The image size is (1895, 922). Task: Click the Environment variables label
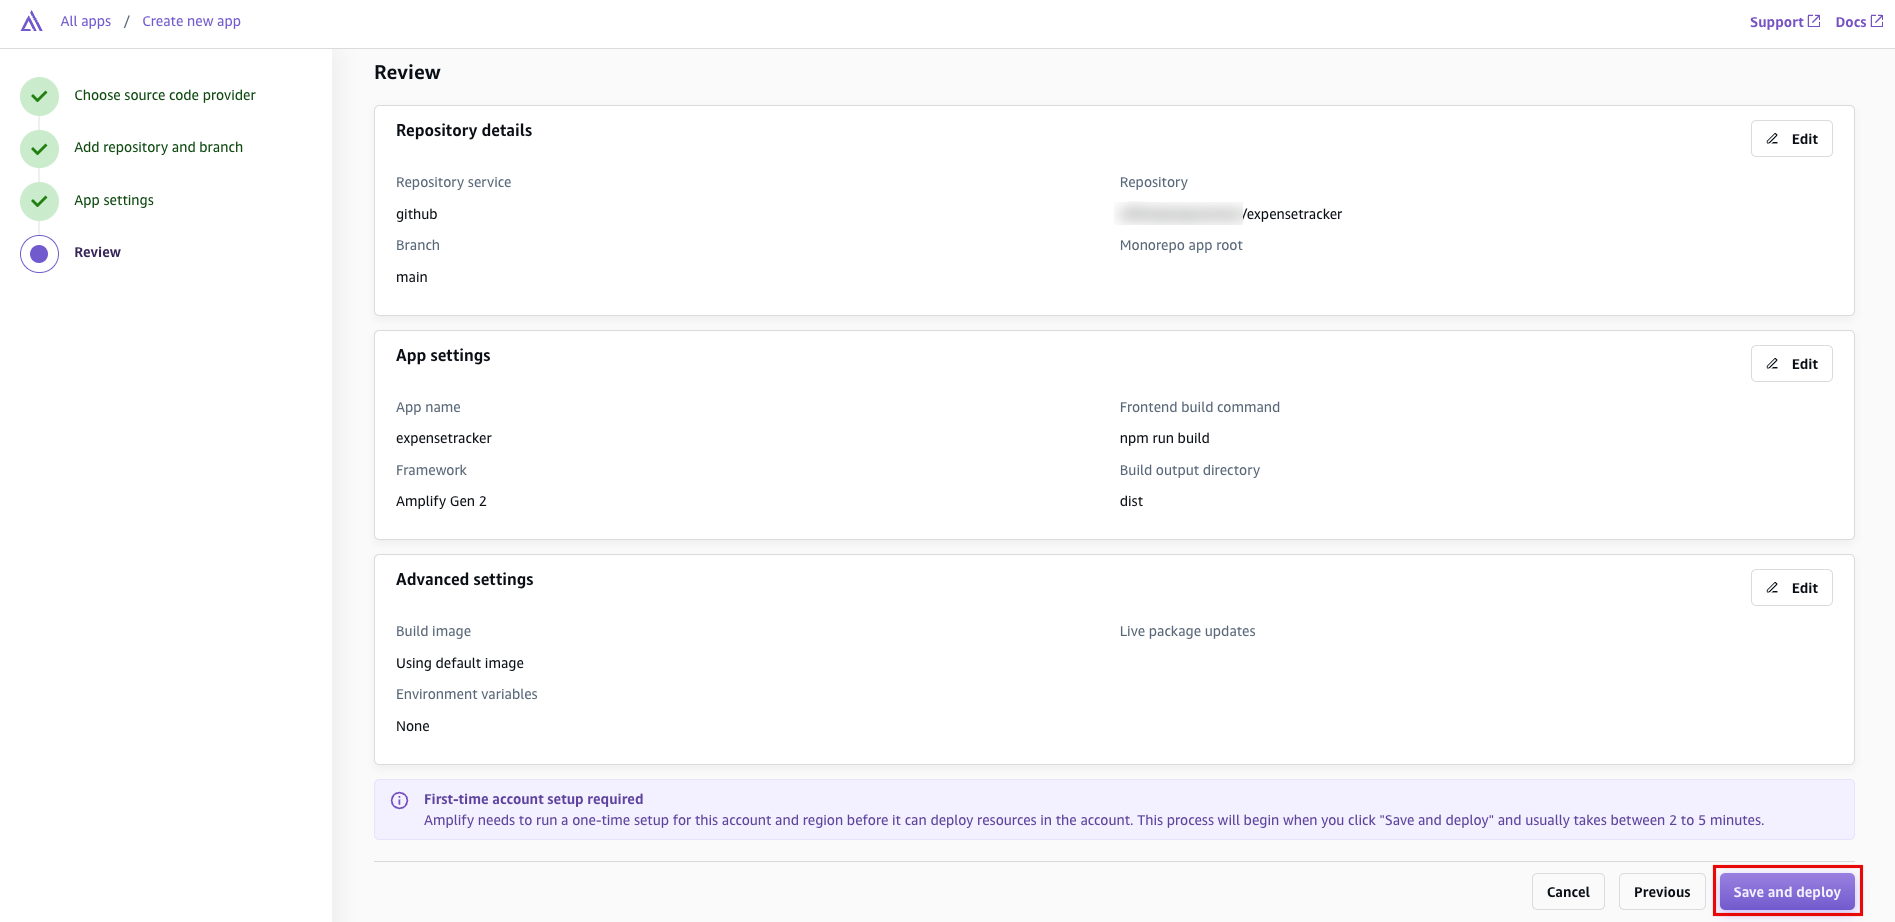coord(467,694)
